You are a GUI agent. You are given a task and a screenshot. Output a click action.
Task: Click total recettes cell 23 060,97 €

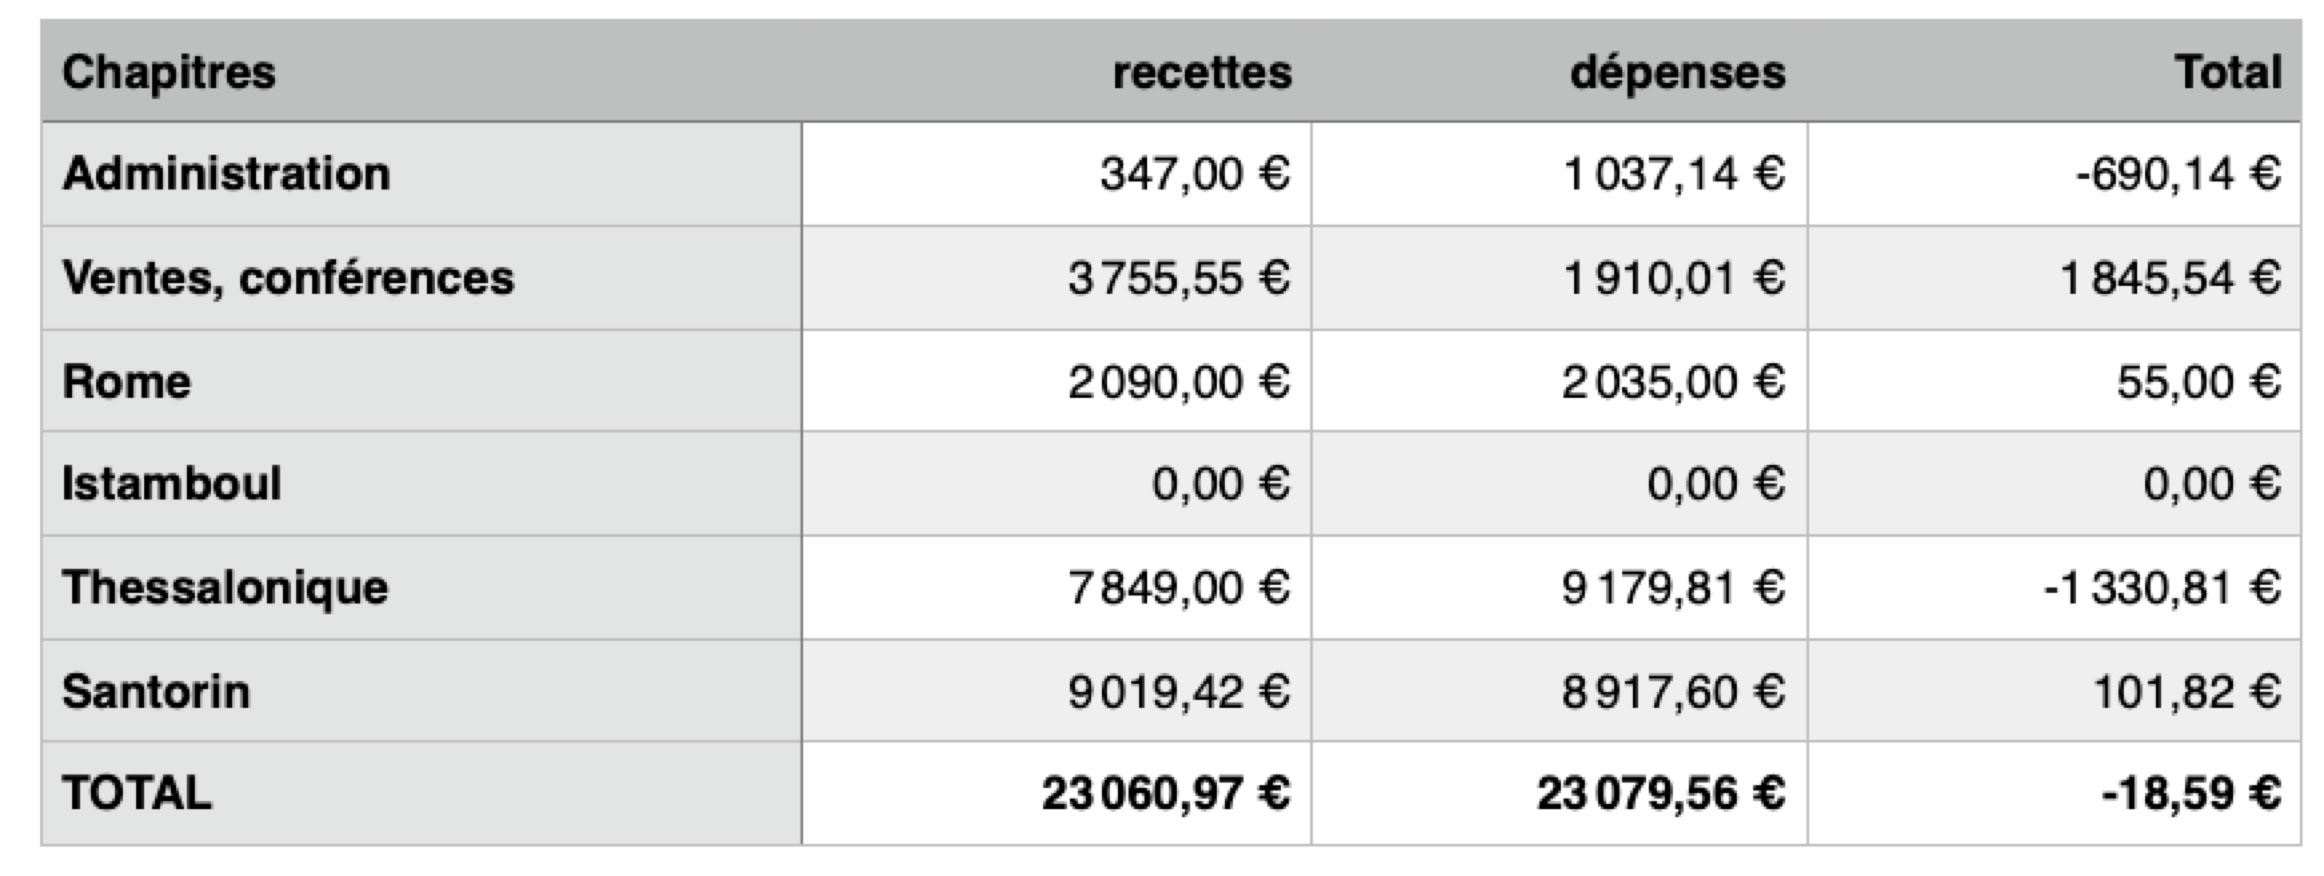pyautogui.click(x=1165, y=794)
